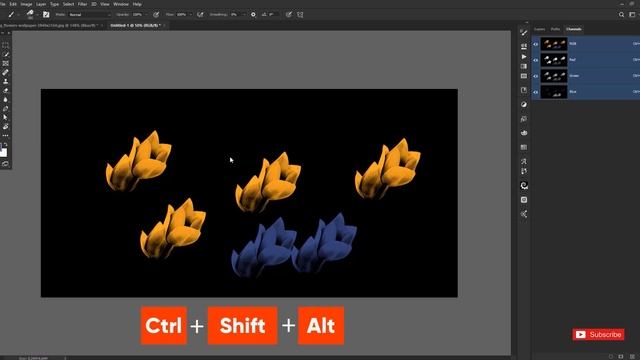Switch to the flowers wallpaper document tab
640x360 pixels.
click(49, 25)
